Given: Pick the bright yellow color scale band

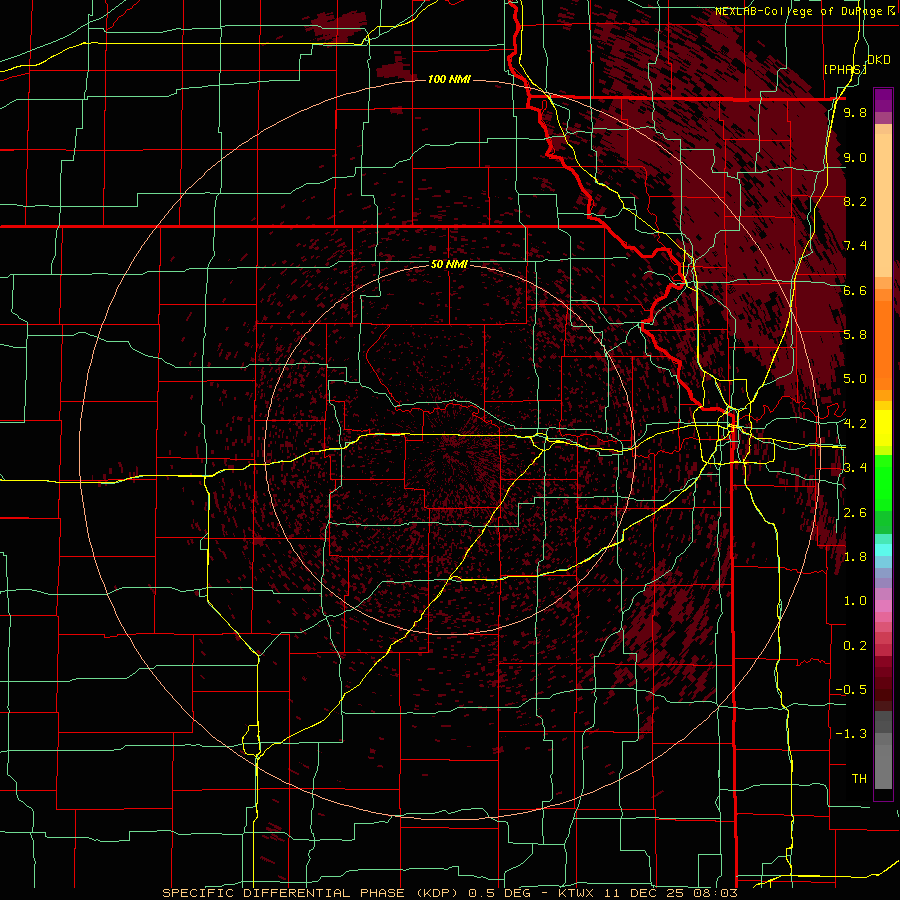Looking at the screenshot, I should coord(883,428).
